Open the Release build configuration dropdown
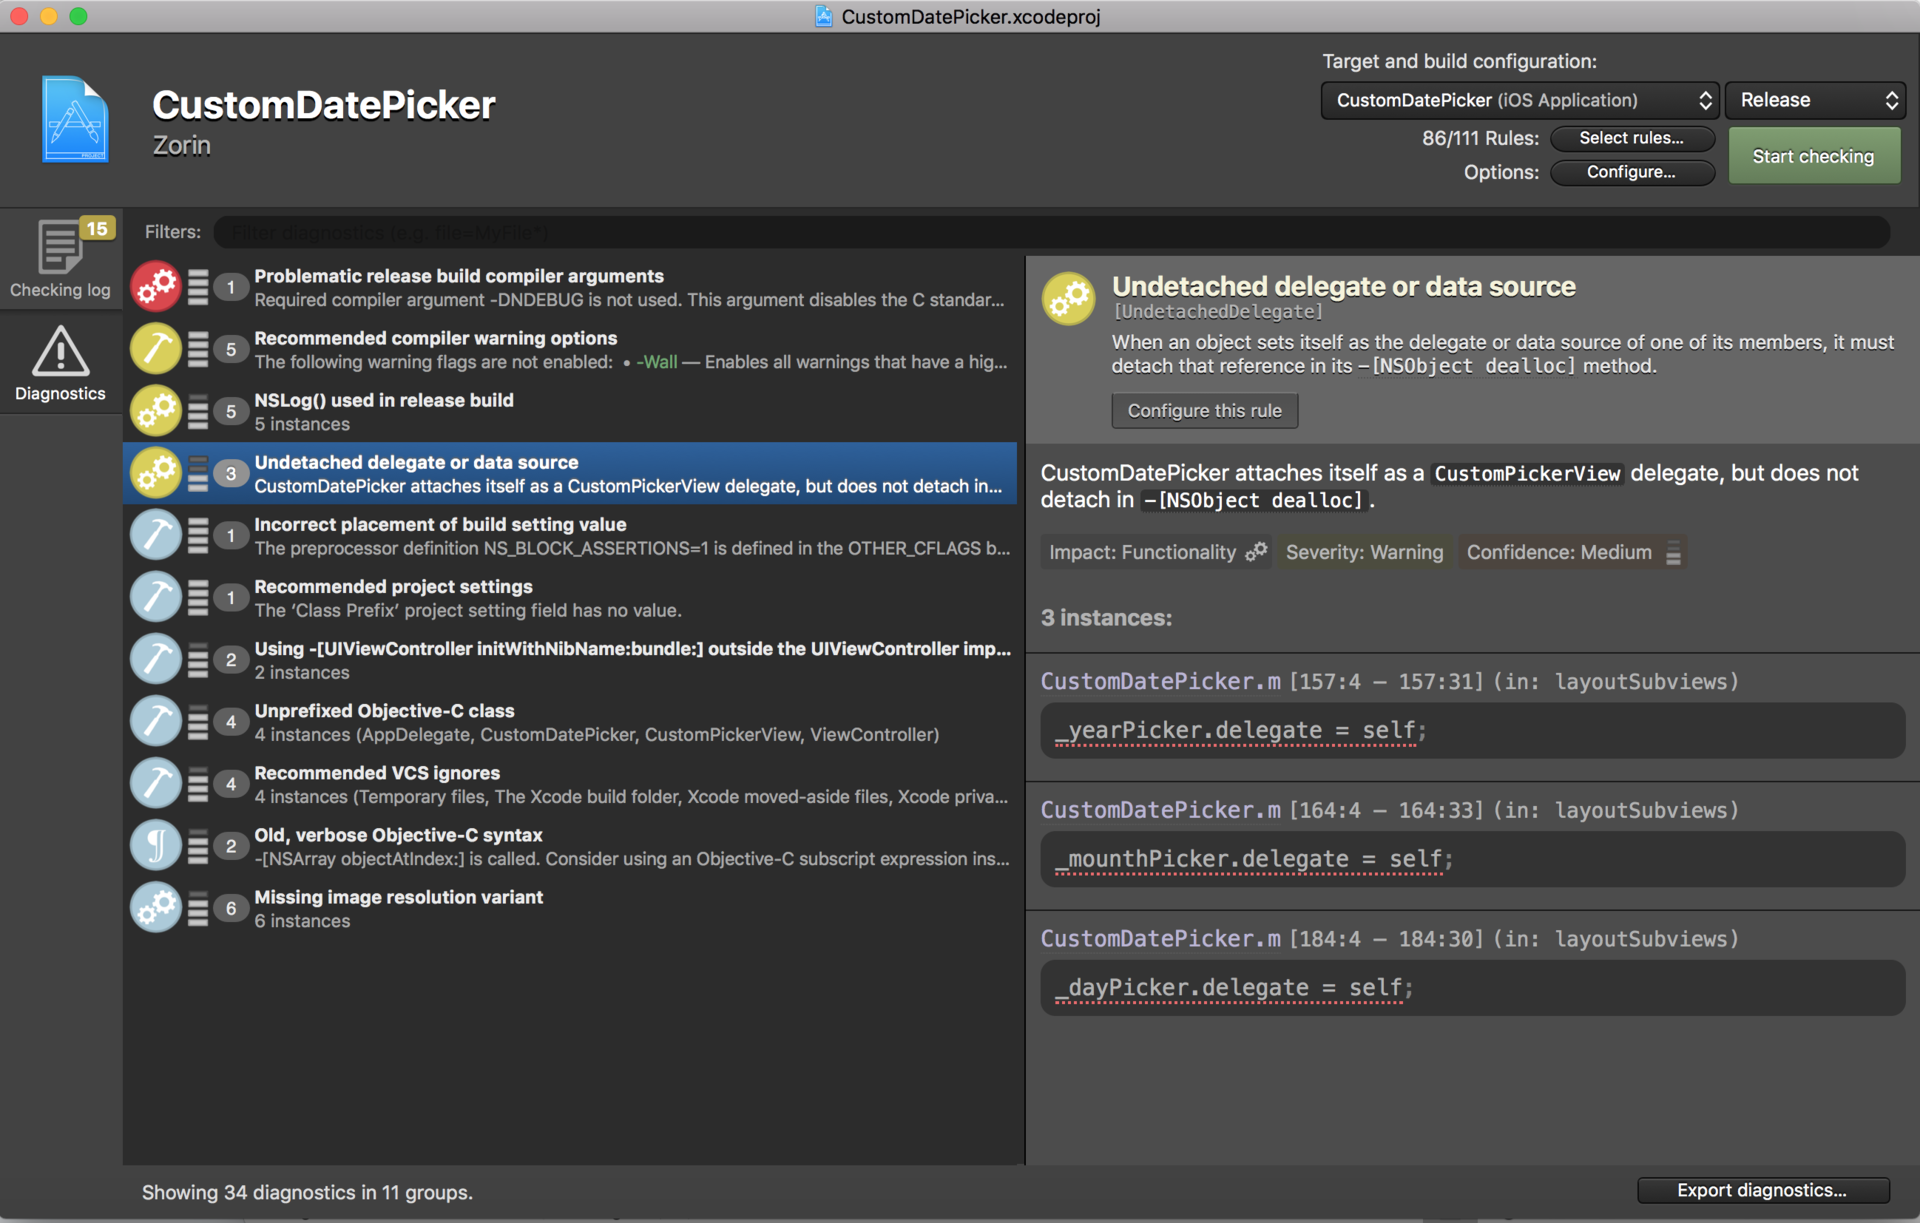This screenshot has height=1223, width=1920. [1815, 100]
